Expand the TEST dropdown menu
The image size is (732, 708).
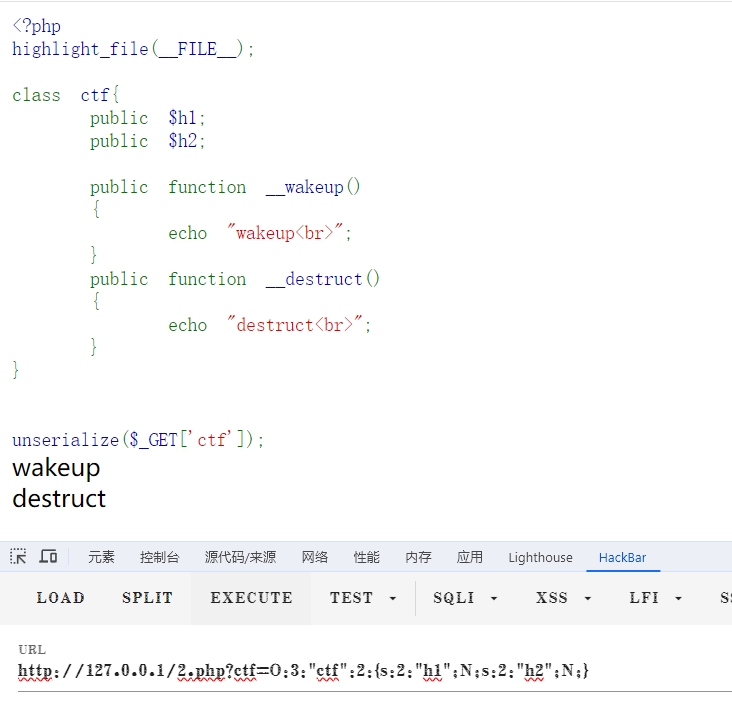(363, 598)
